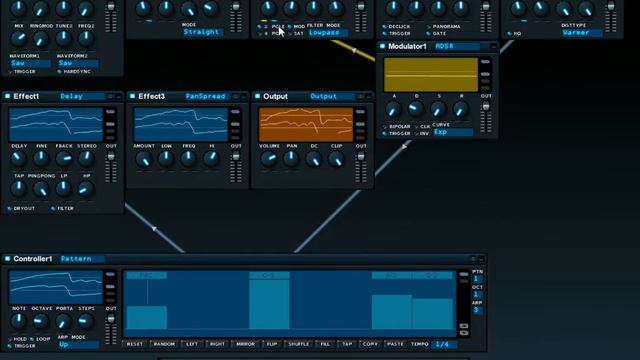Click the ARP value field

point(477,310)
